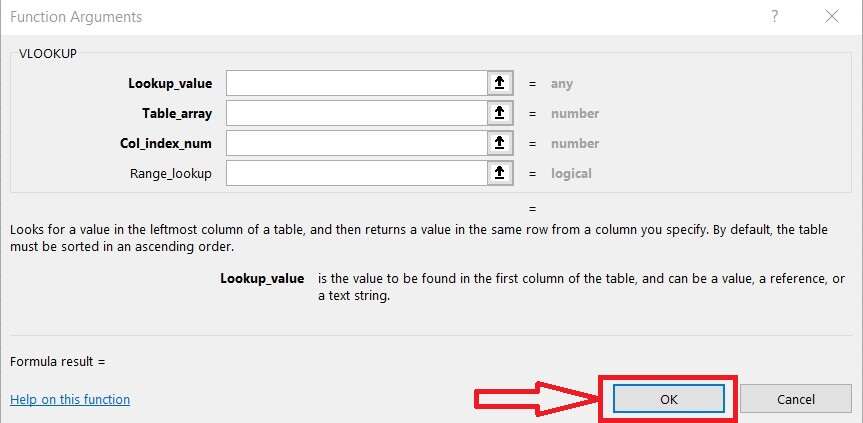
Task: Click the Formula result text
Action: tap(57, 361)
